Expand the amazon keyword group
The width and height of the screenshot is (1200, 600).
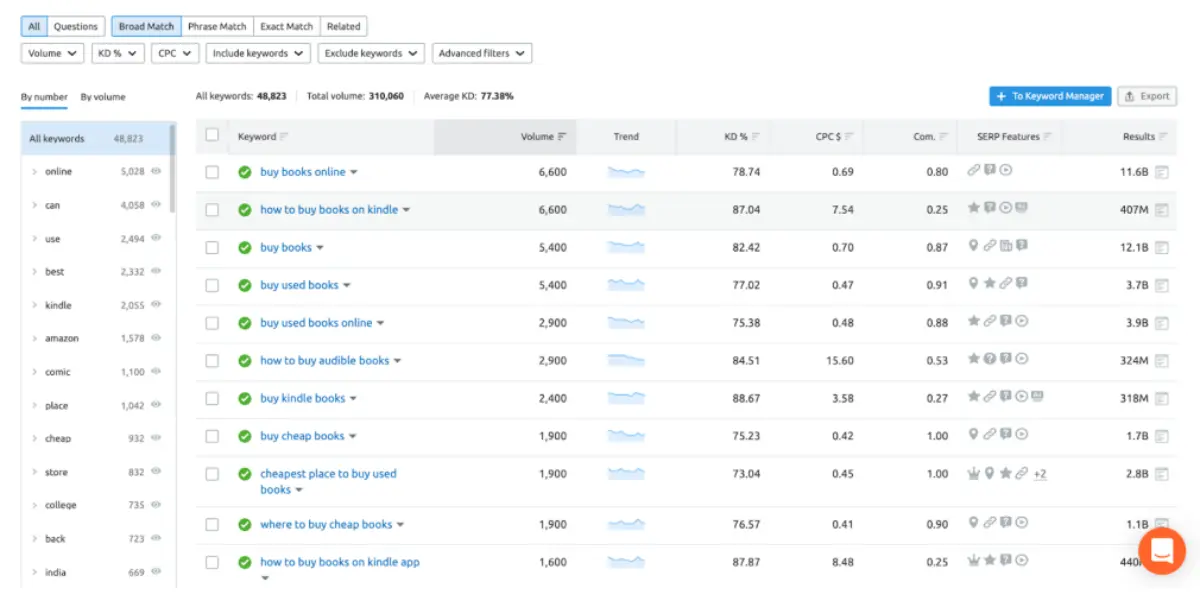click(35, 338)
